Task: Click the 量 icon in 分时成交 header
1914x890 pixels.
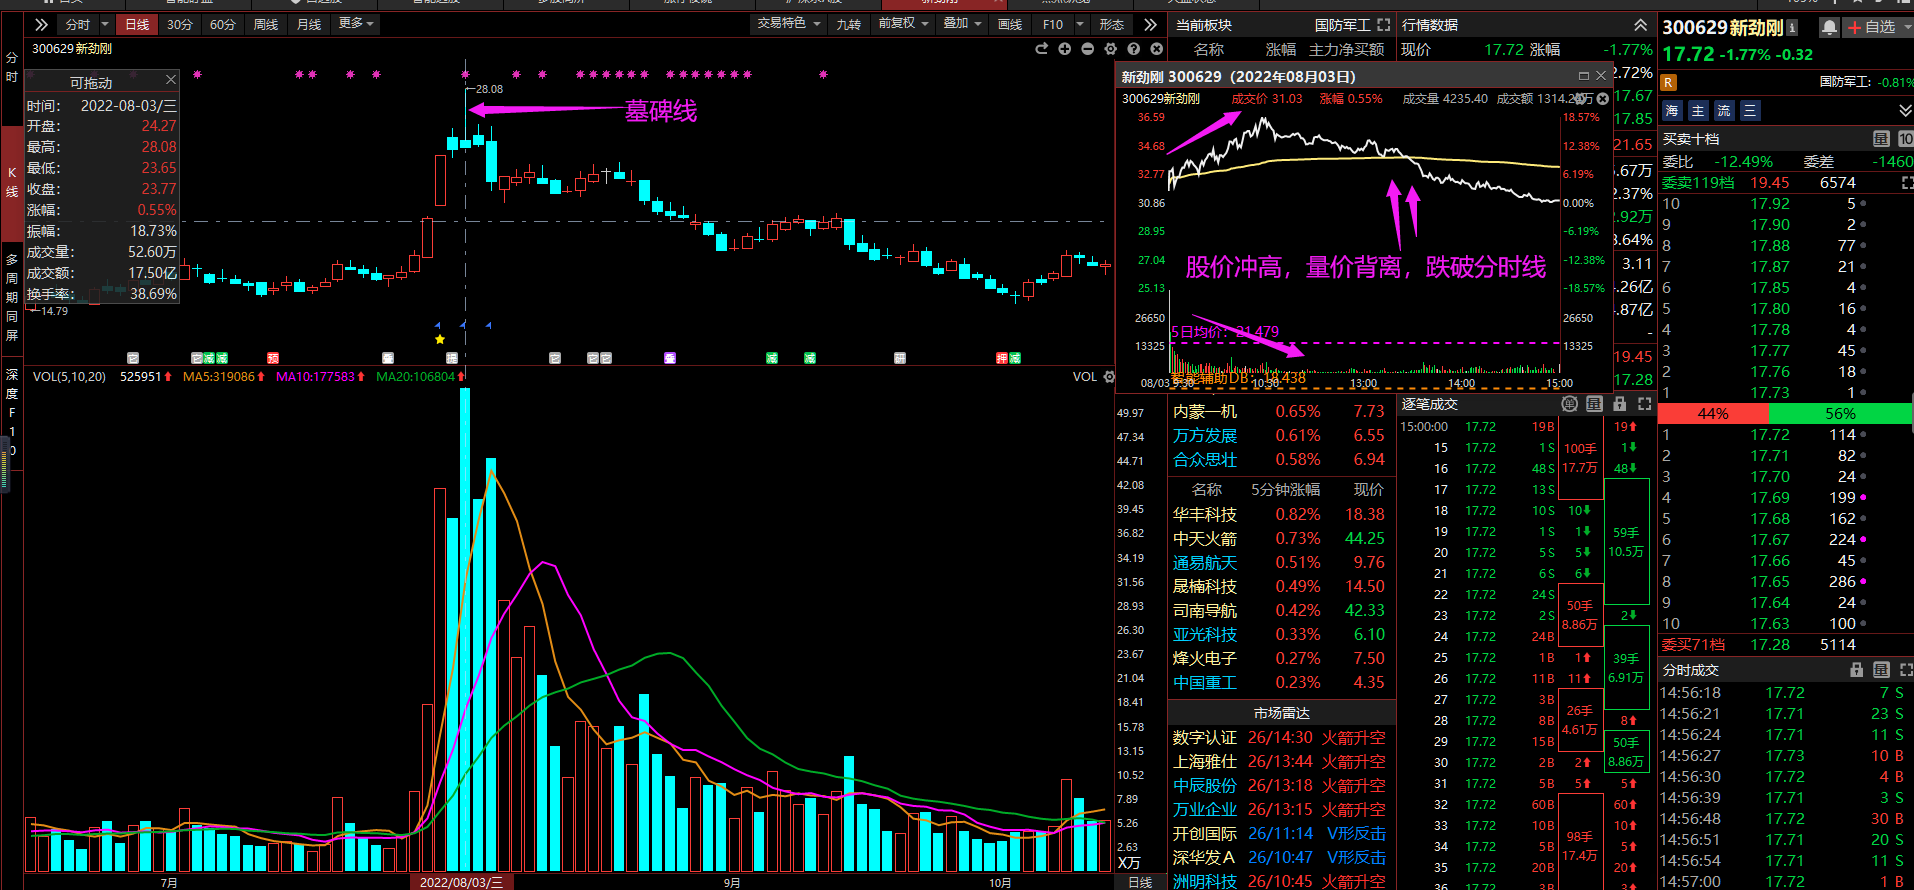Action: click(1881, 670)
